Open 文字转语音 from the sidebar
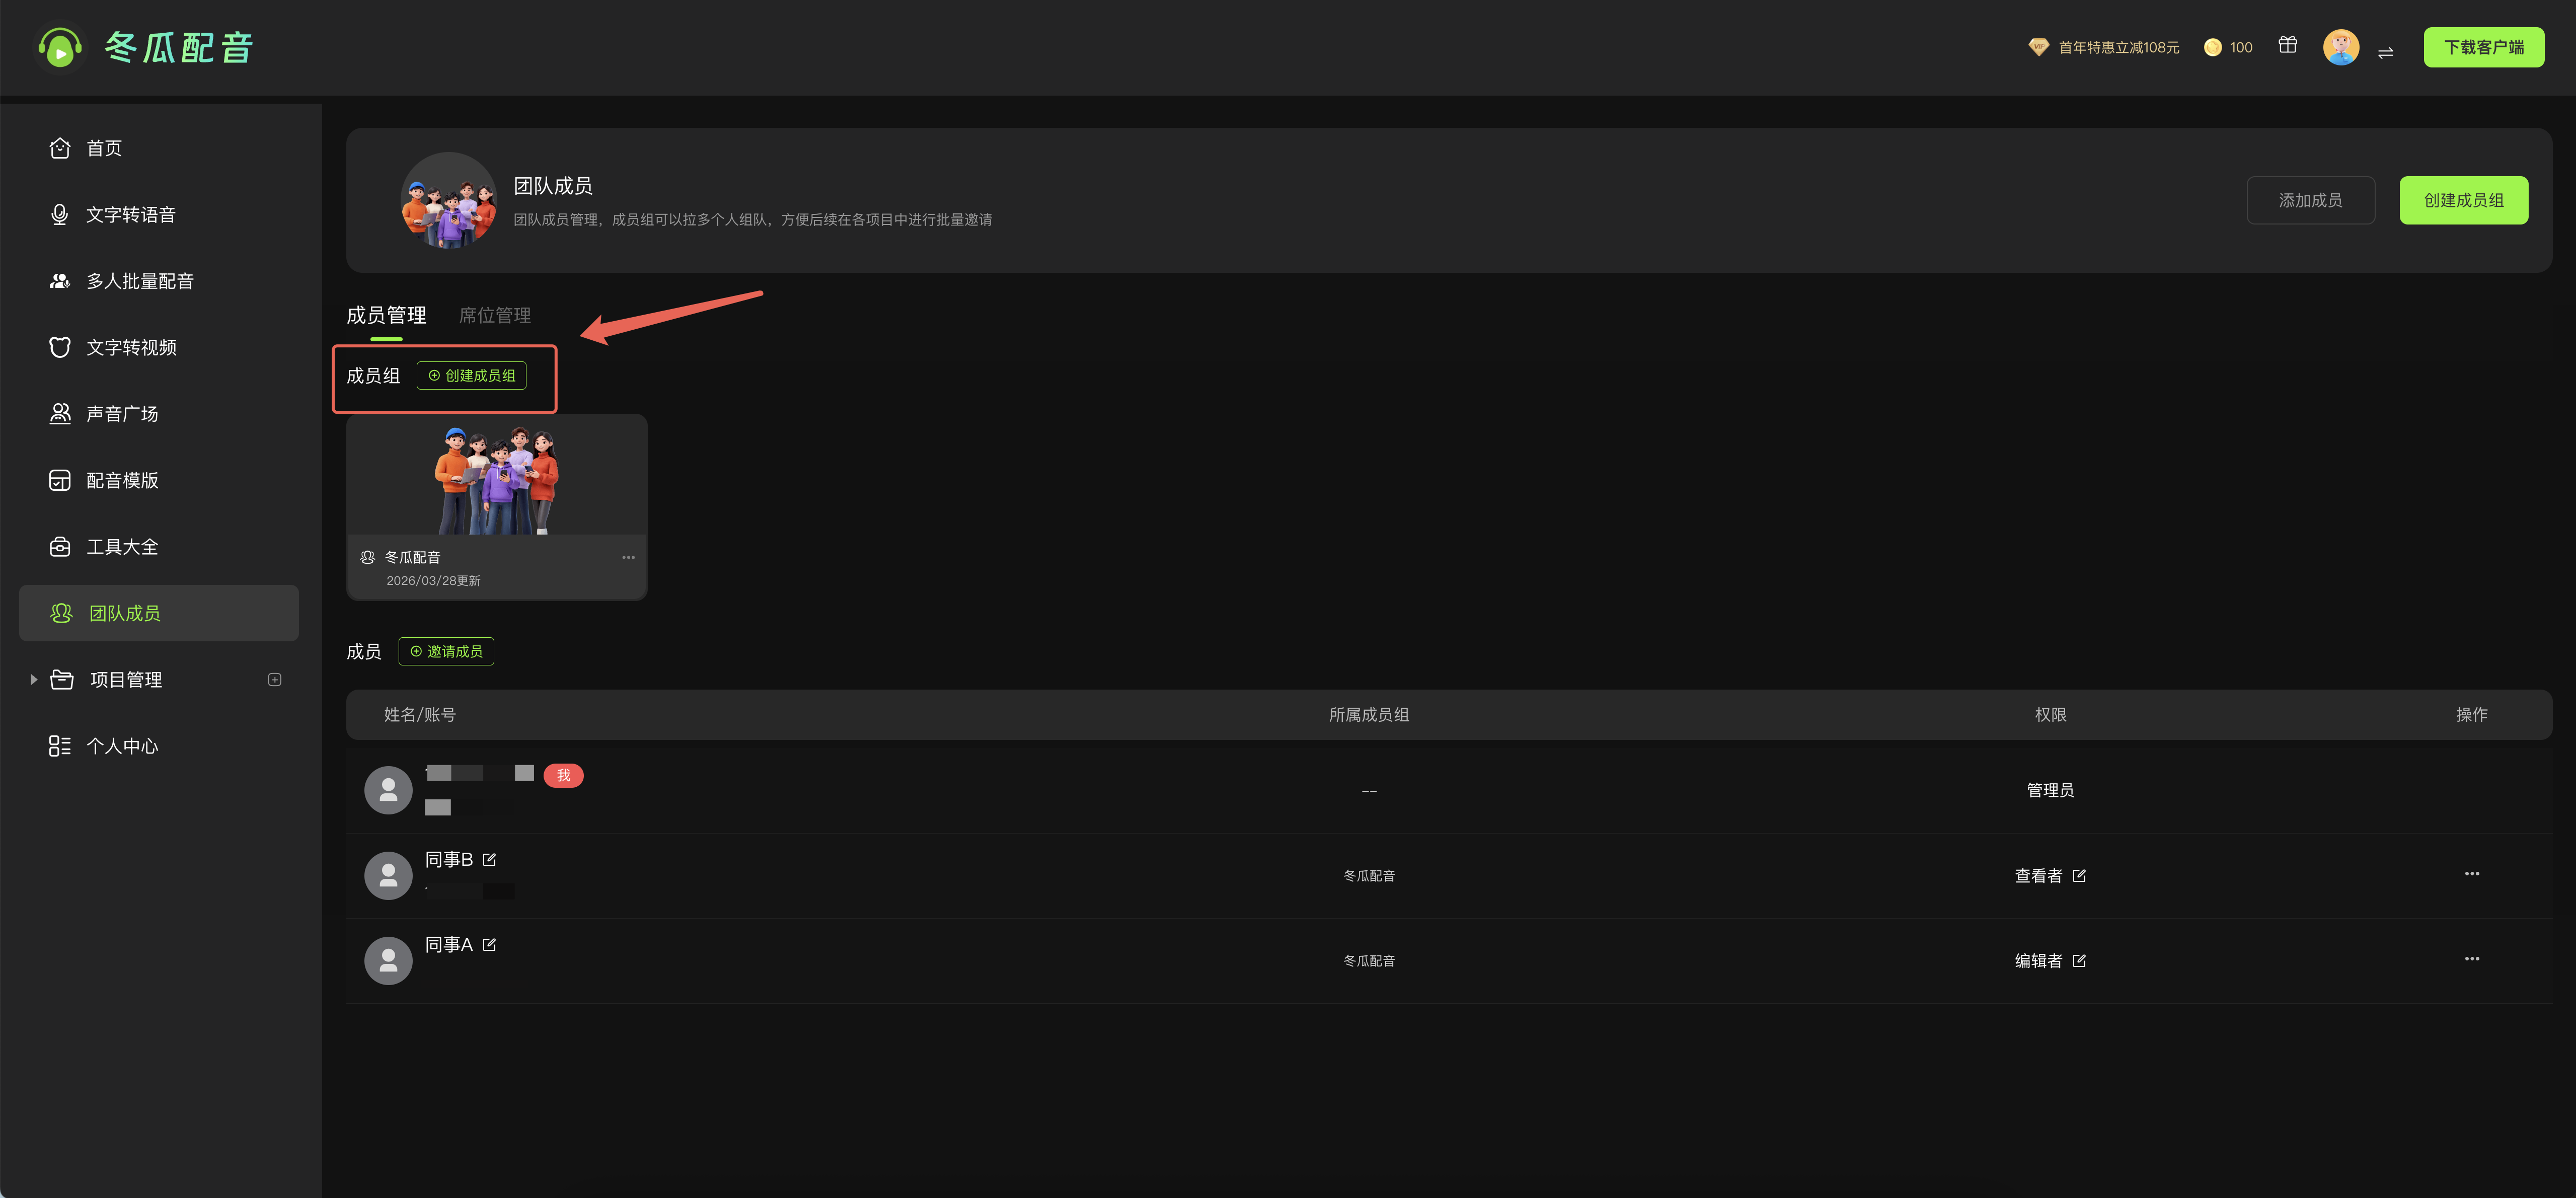This screenshot has width=2576, height=1198. (x=130, y=215)
